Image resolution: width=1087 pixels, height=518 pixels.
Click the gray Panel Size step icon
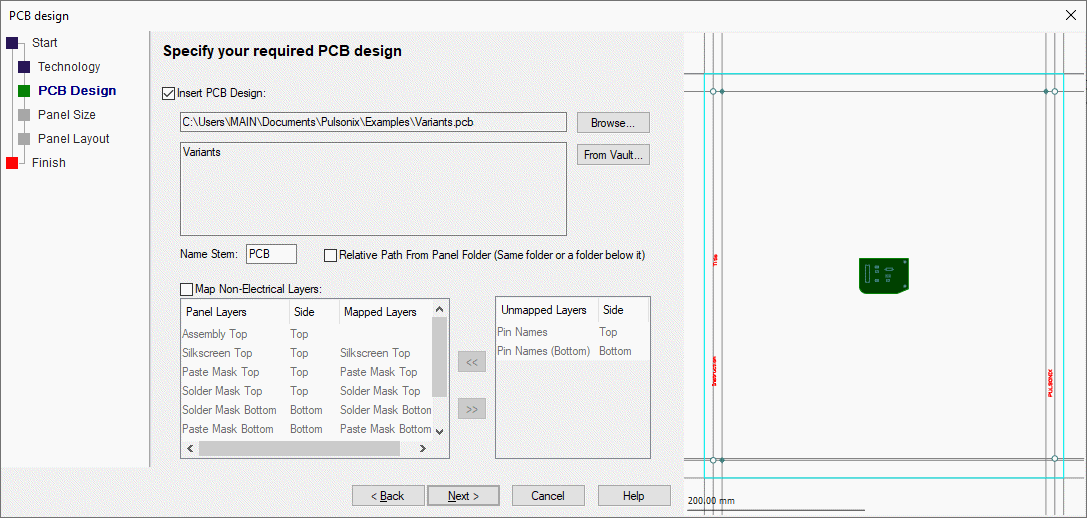24,115
